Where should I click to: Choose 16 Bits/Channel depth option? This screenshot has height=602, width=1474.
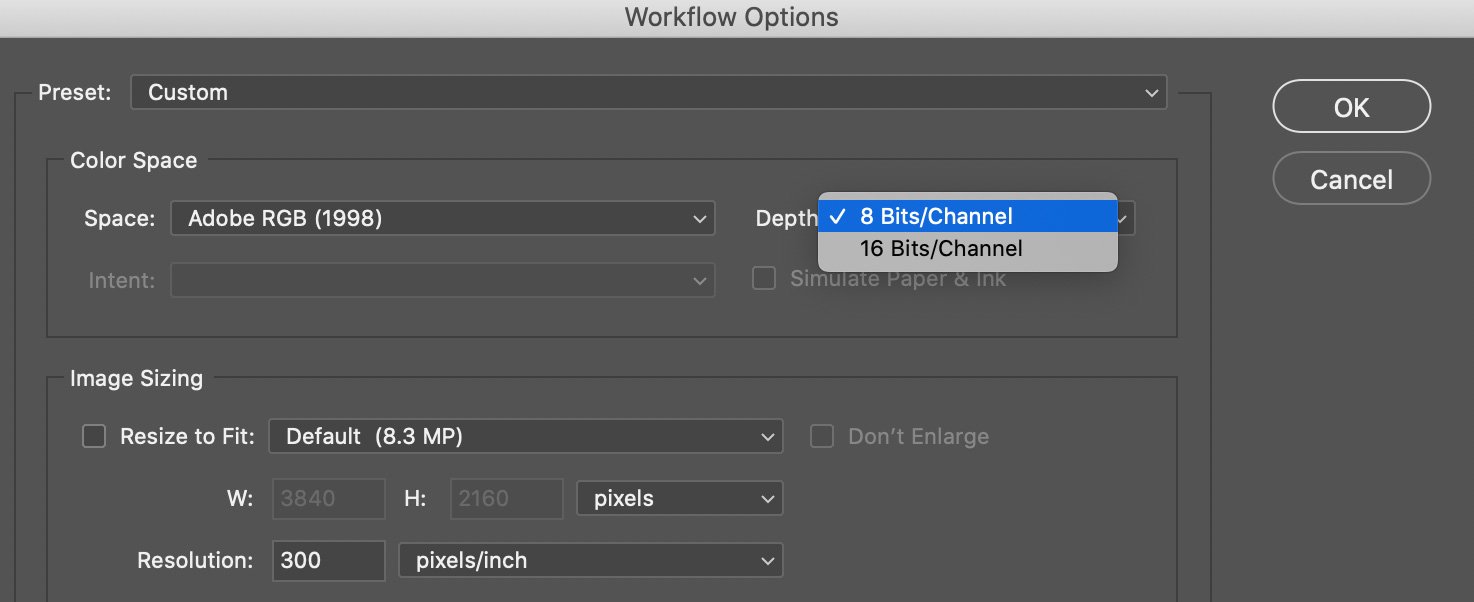point(967,248)
